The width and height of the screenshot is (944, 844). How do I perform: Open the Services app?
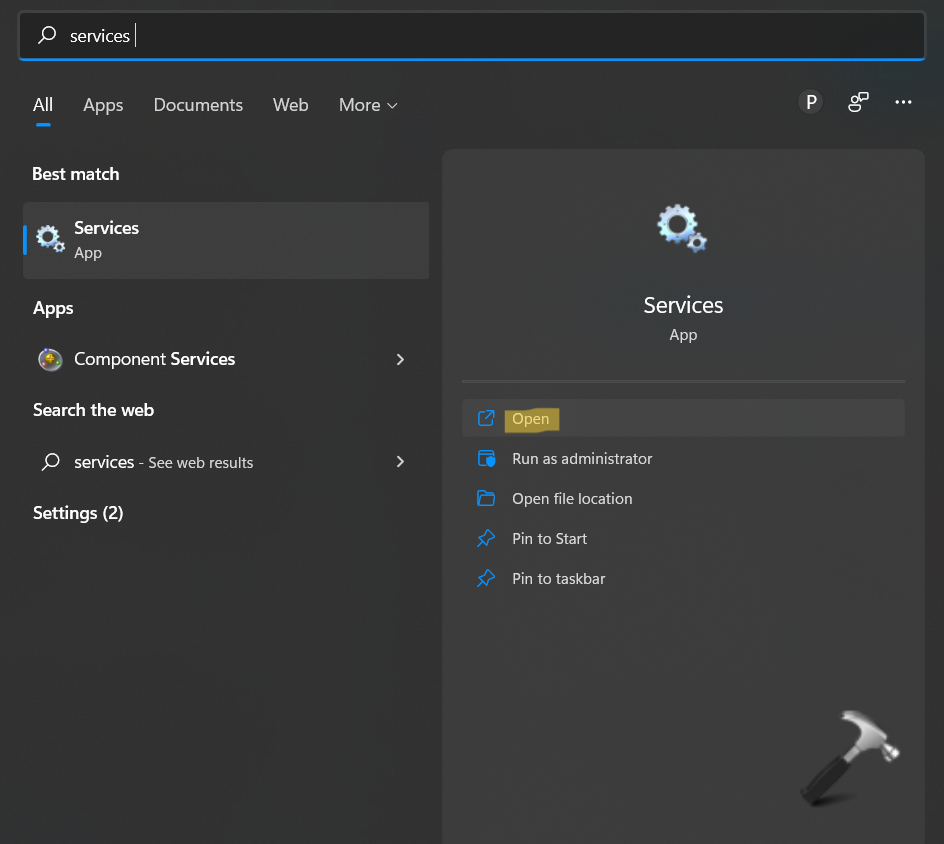(531, 419)
